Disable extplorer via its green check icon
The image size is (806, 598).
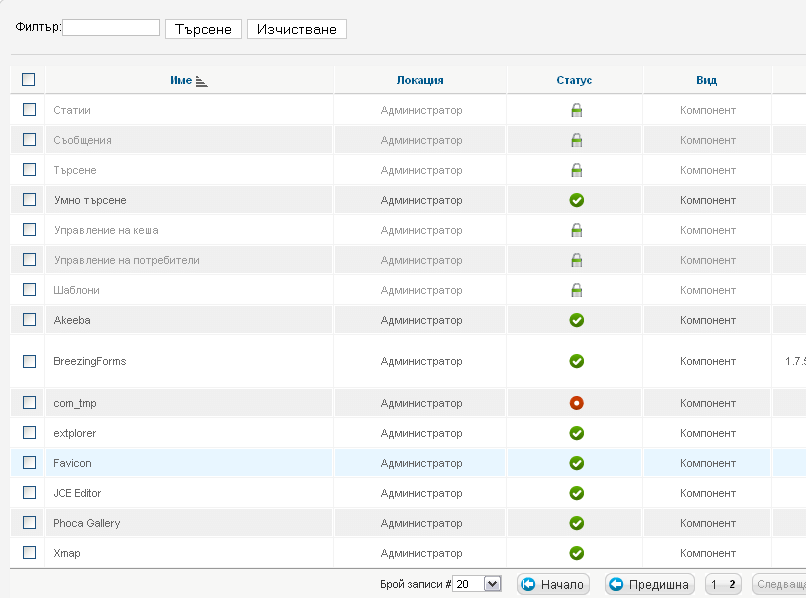[x=576, y=433]
